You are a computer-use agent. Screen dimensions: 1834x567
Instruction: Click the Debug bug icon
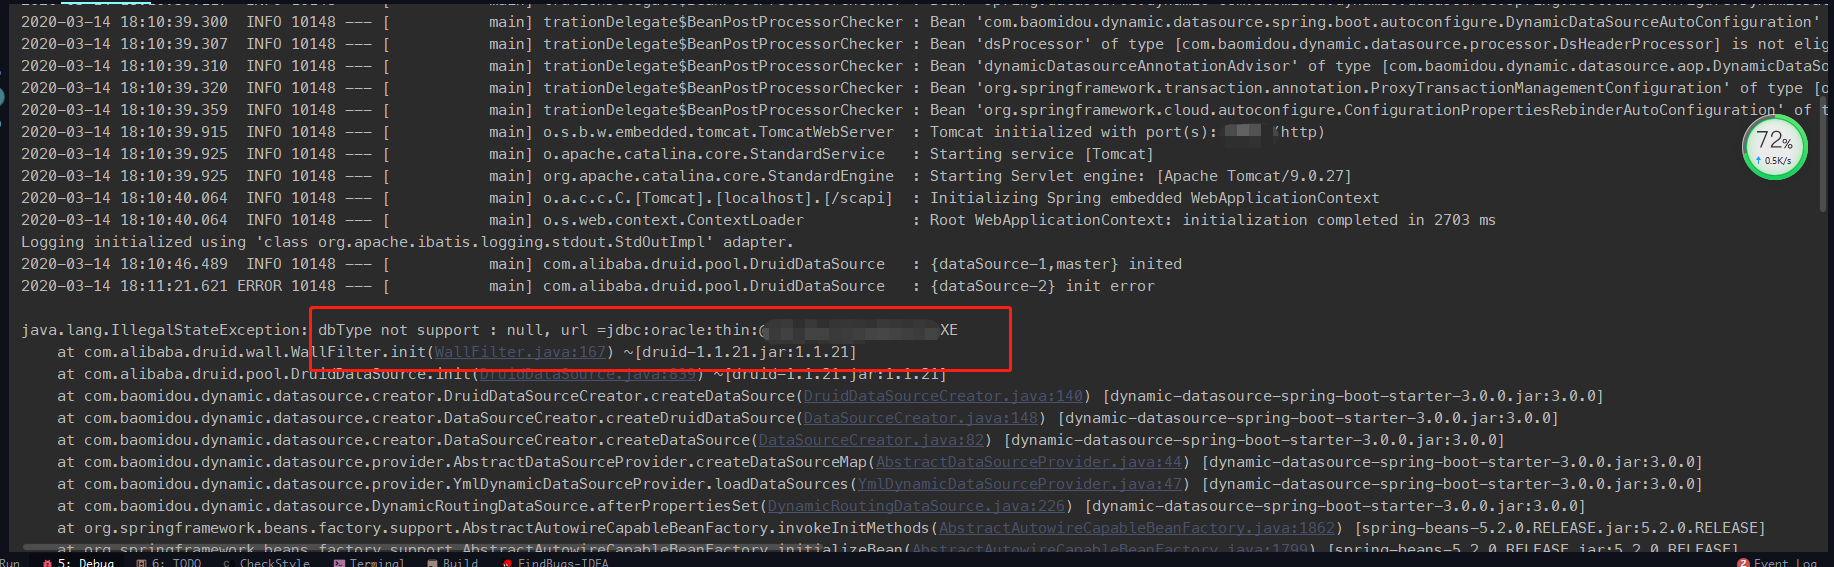point(47,563)
